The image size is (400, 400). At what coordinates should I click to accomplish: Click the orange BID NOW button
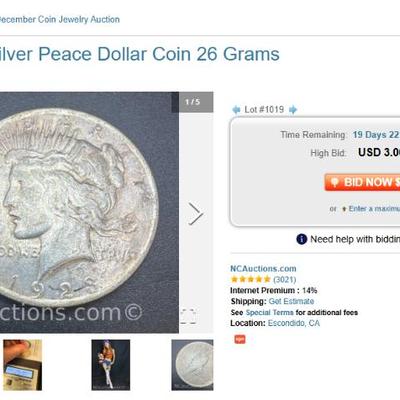362,182
